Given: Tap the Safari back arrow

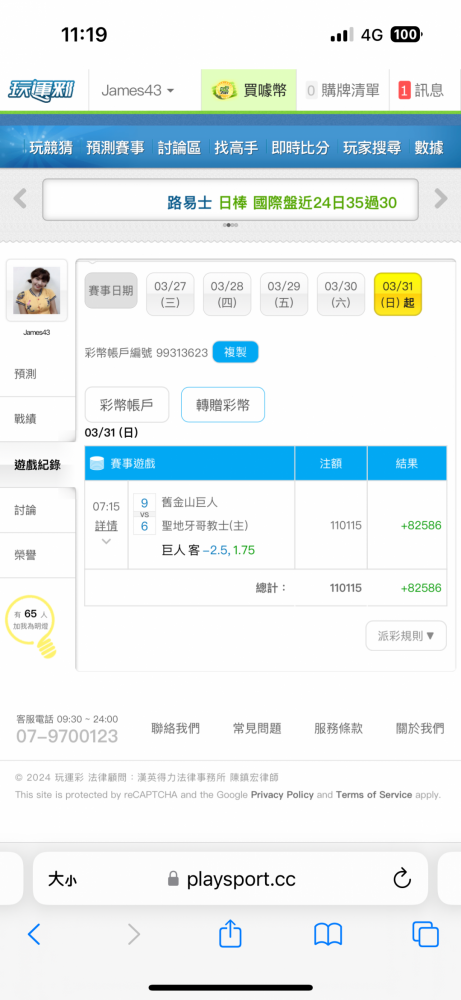Looking at the screenshot, I should [34, 934].
